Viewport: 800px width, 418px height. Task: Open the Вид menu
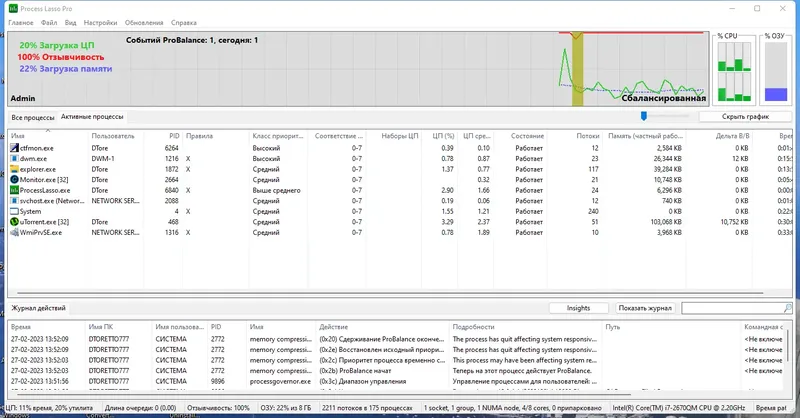click(x=70, y=22)
